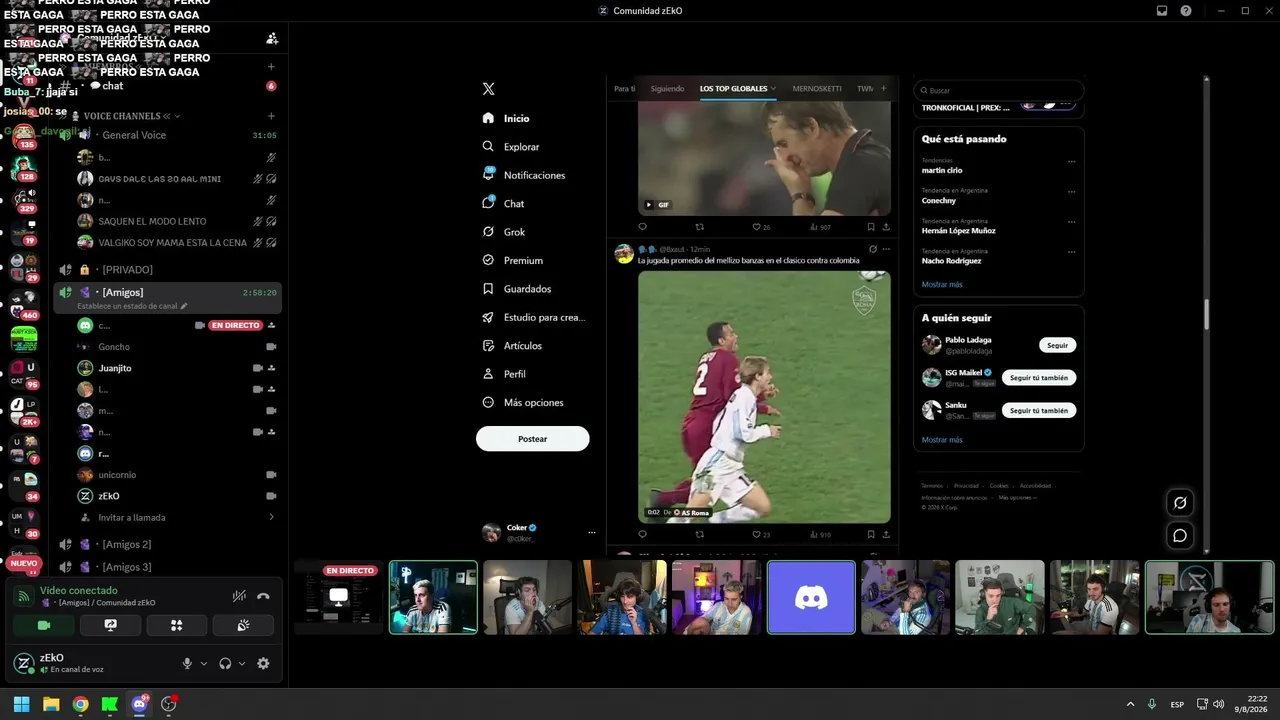The height and width of the screenshot is (720, 1280).
Task: Open the EN DIRECTO stream thumbnail
Action: pos(338,597)
